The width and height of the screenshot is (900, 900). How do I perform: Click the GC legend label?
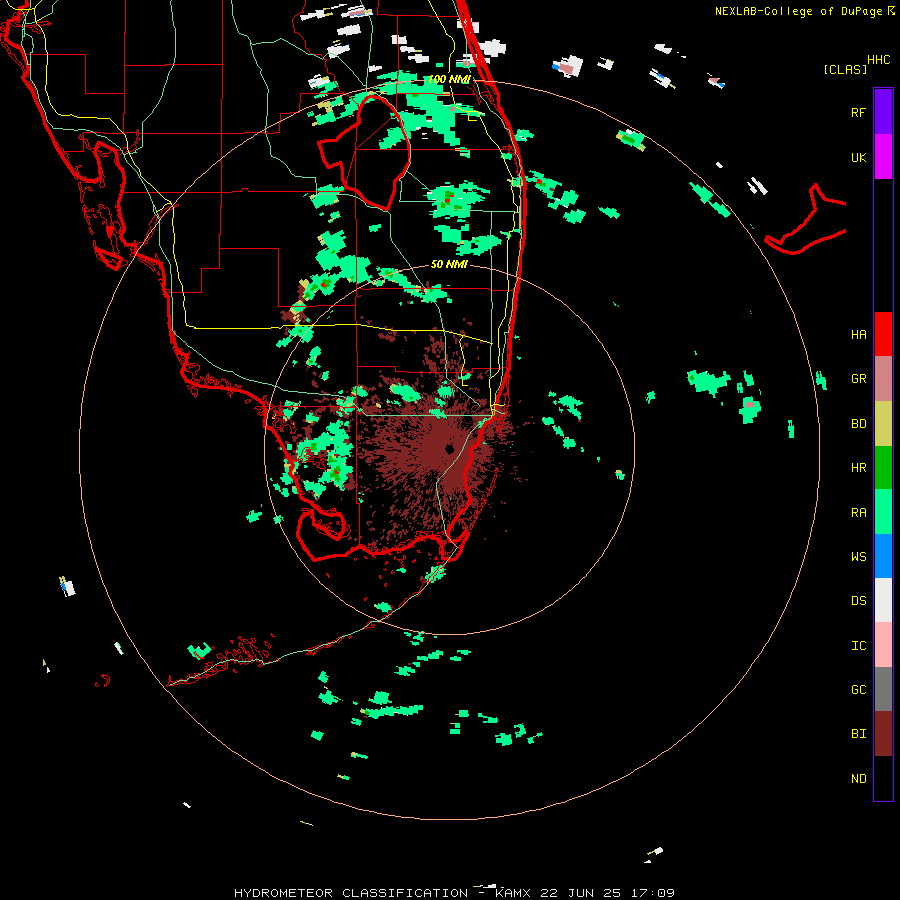[858, 690]
